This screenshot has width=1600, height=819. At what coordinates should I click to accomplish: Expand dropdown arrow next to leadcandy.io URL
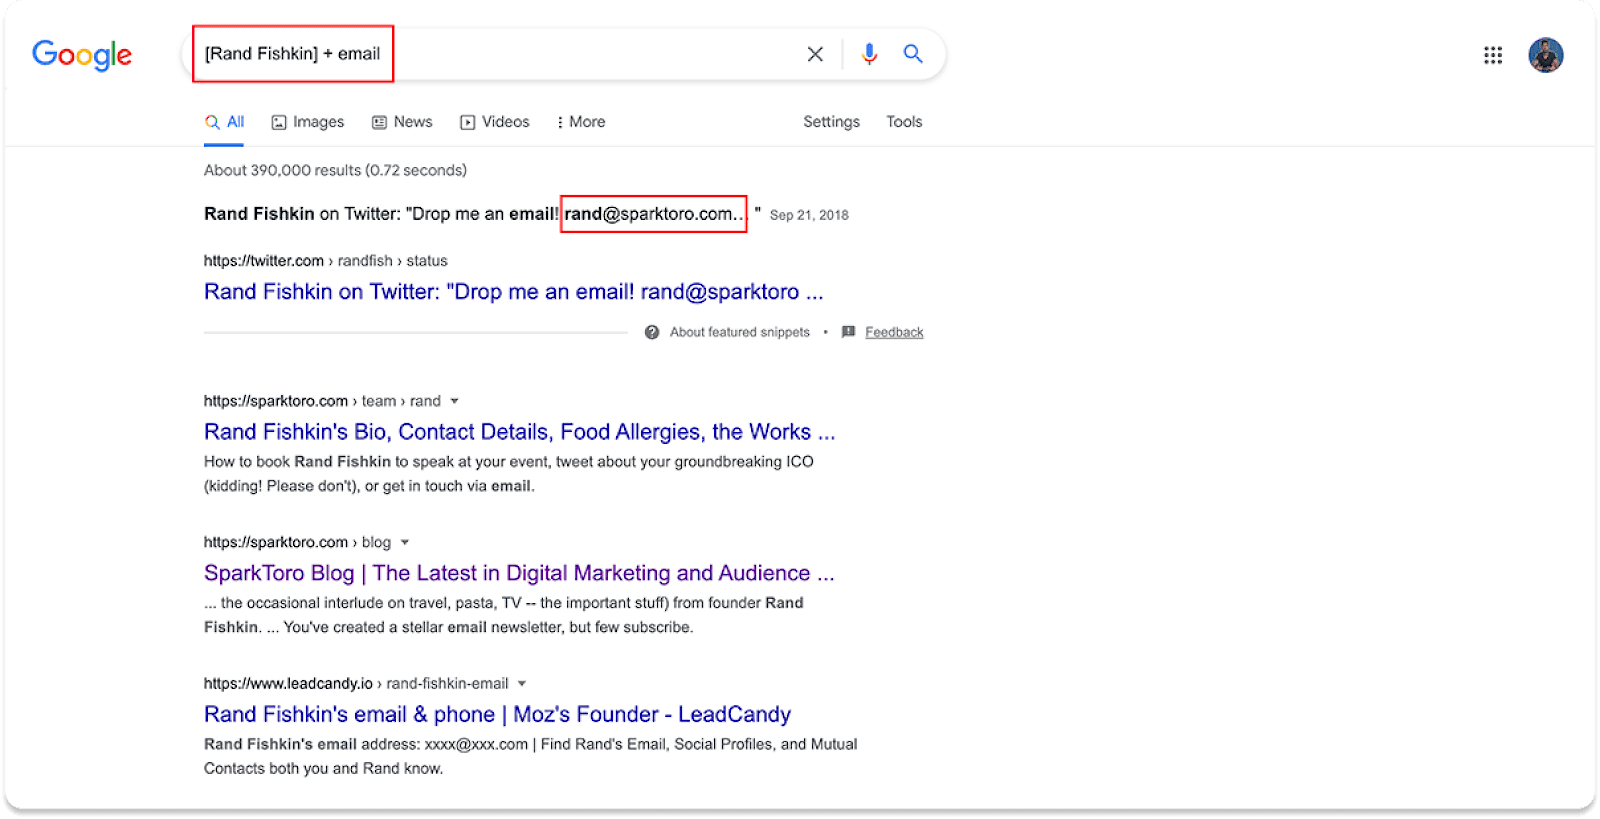click(522, 684)
